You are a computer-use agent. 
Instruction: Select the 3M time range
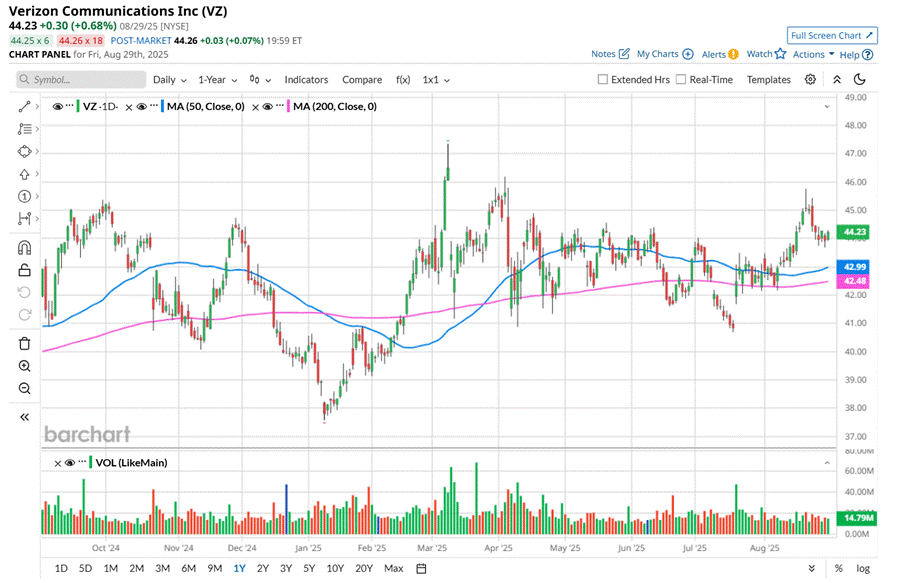click(163, 569)
